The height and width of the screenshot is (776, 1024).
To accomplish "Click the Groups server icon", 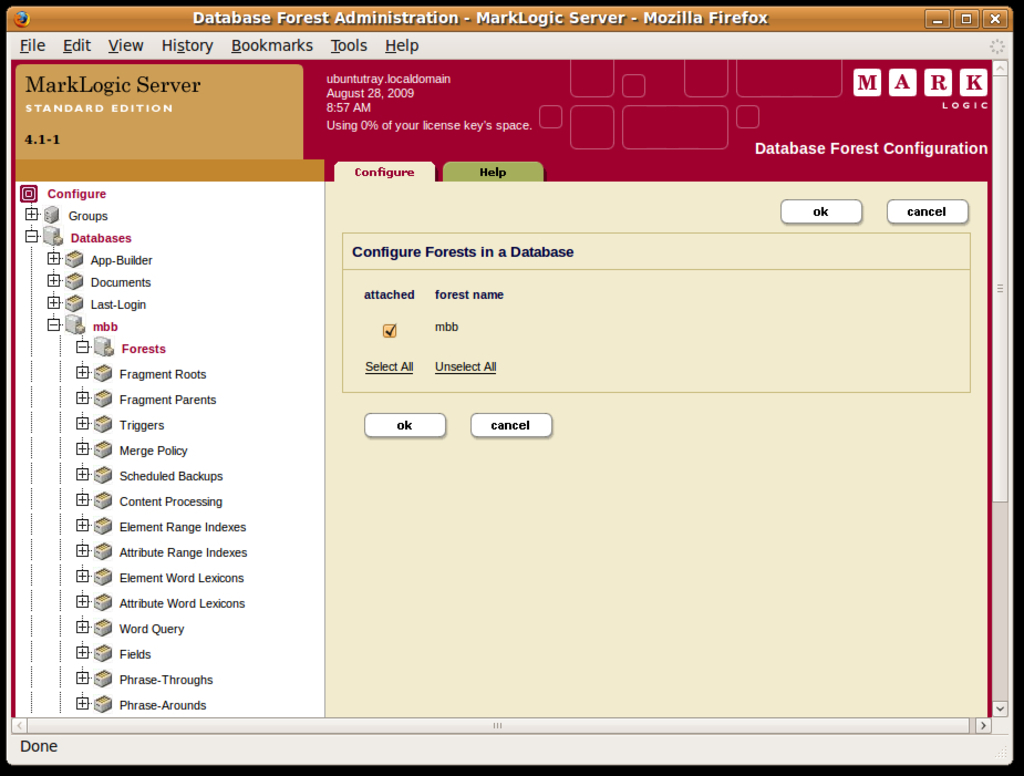I will (52, 216).
